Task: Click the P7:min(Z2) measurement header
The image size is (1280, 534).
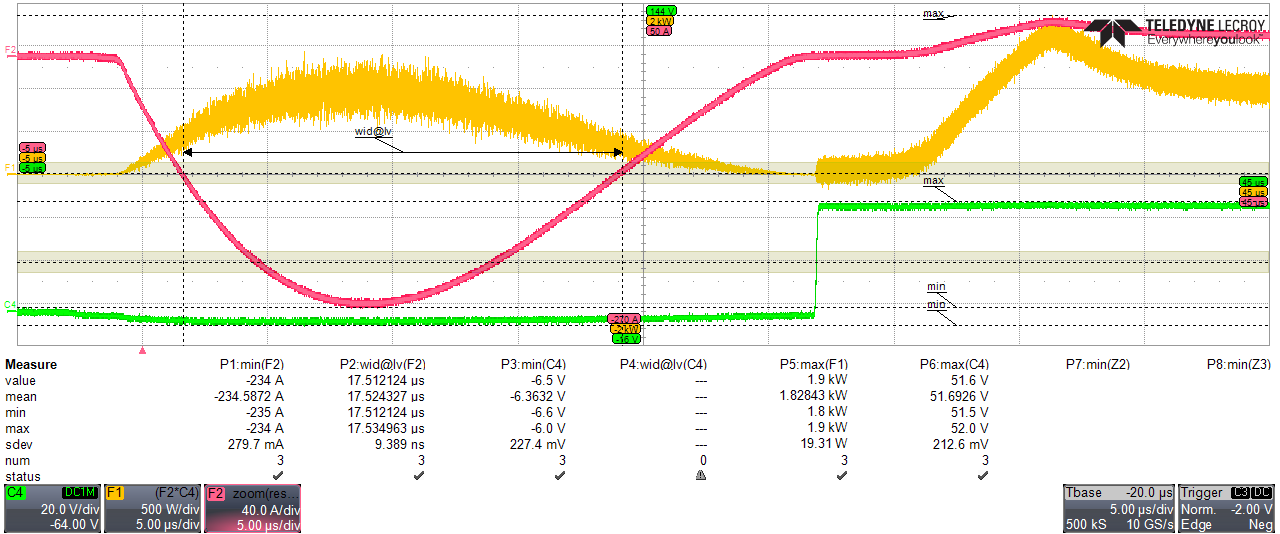Action: [1097, 365]
